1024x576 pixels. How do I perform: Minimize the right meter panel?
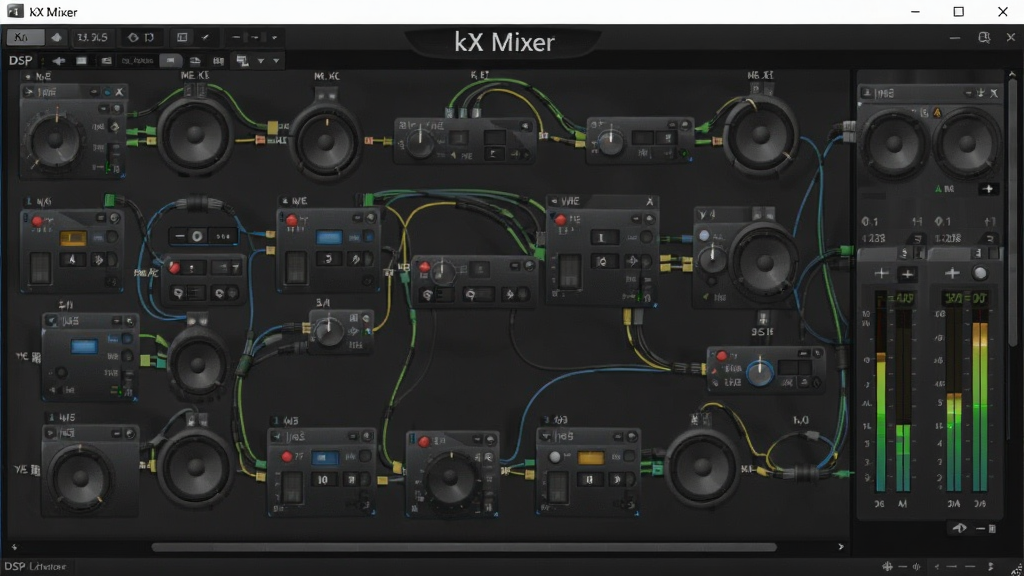[968, 93]
